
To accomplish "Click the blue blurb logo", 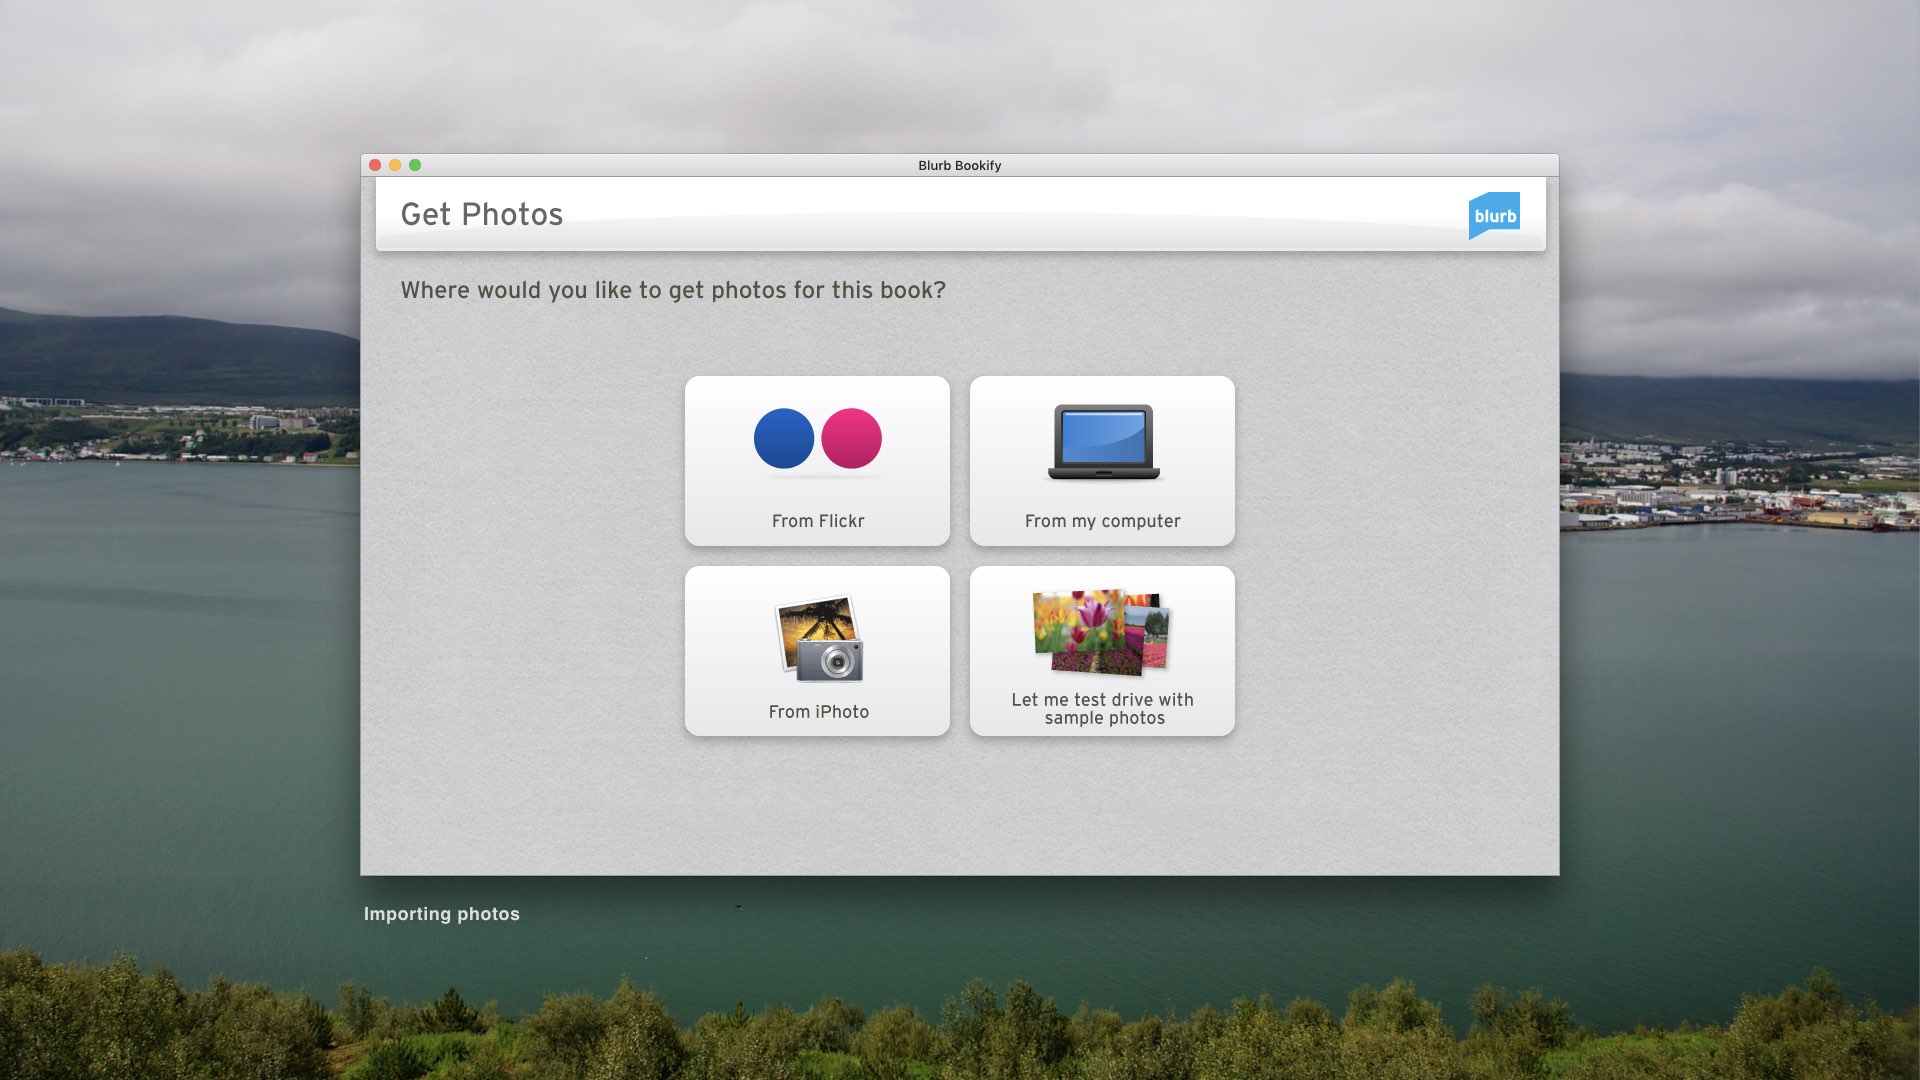I will pos(1494,213).
